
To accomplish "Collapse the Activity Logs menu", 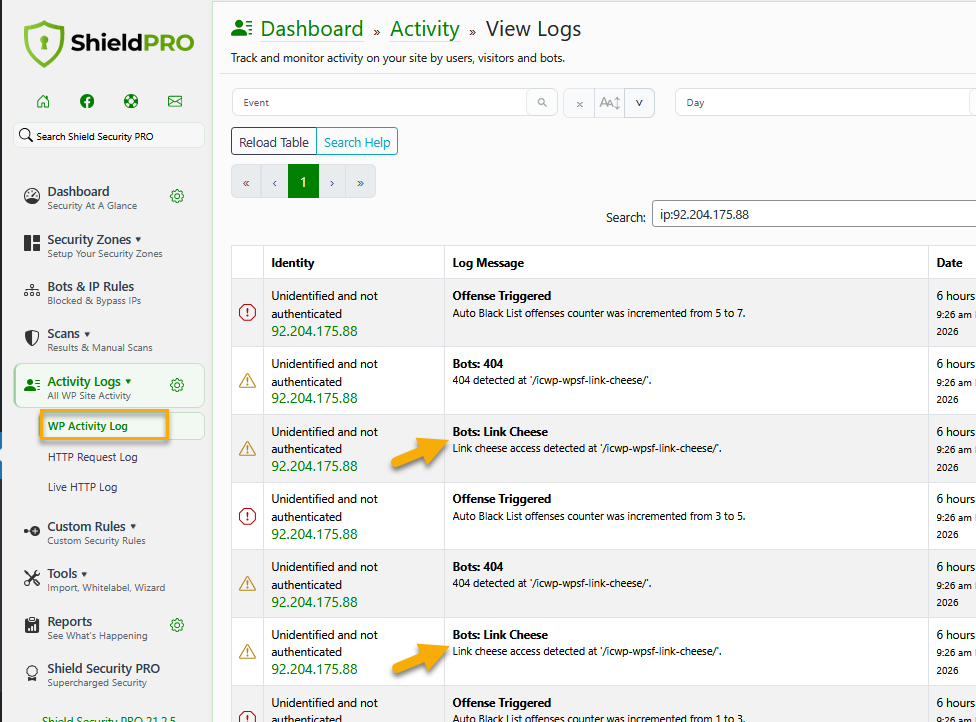I will pyautogui.click(x=128, y=382).
